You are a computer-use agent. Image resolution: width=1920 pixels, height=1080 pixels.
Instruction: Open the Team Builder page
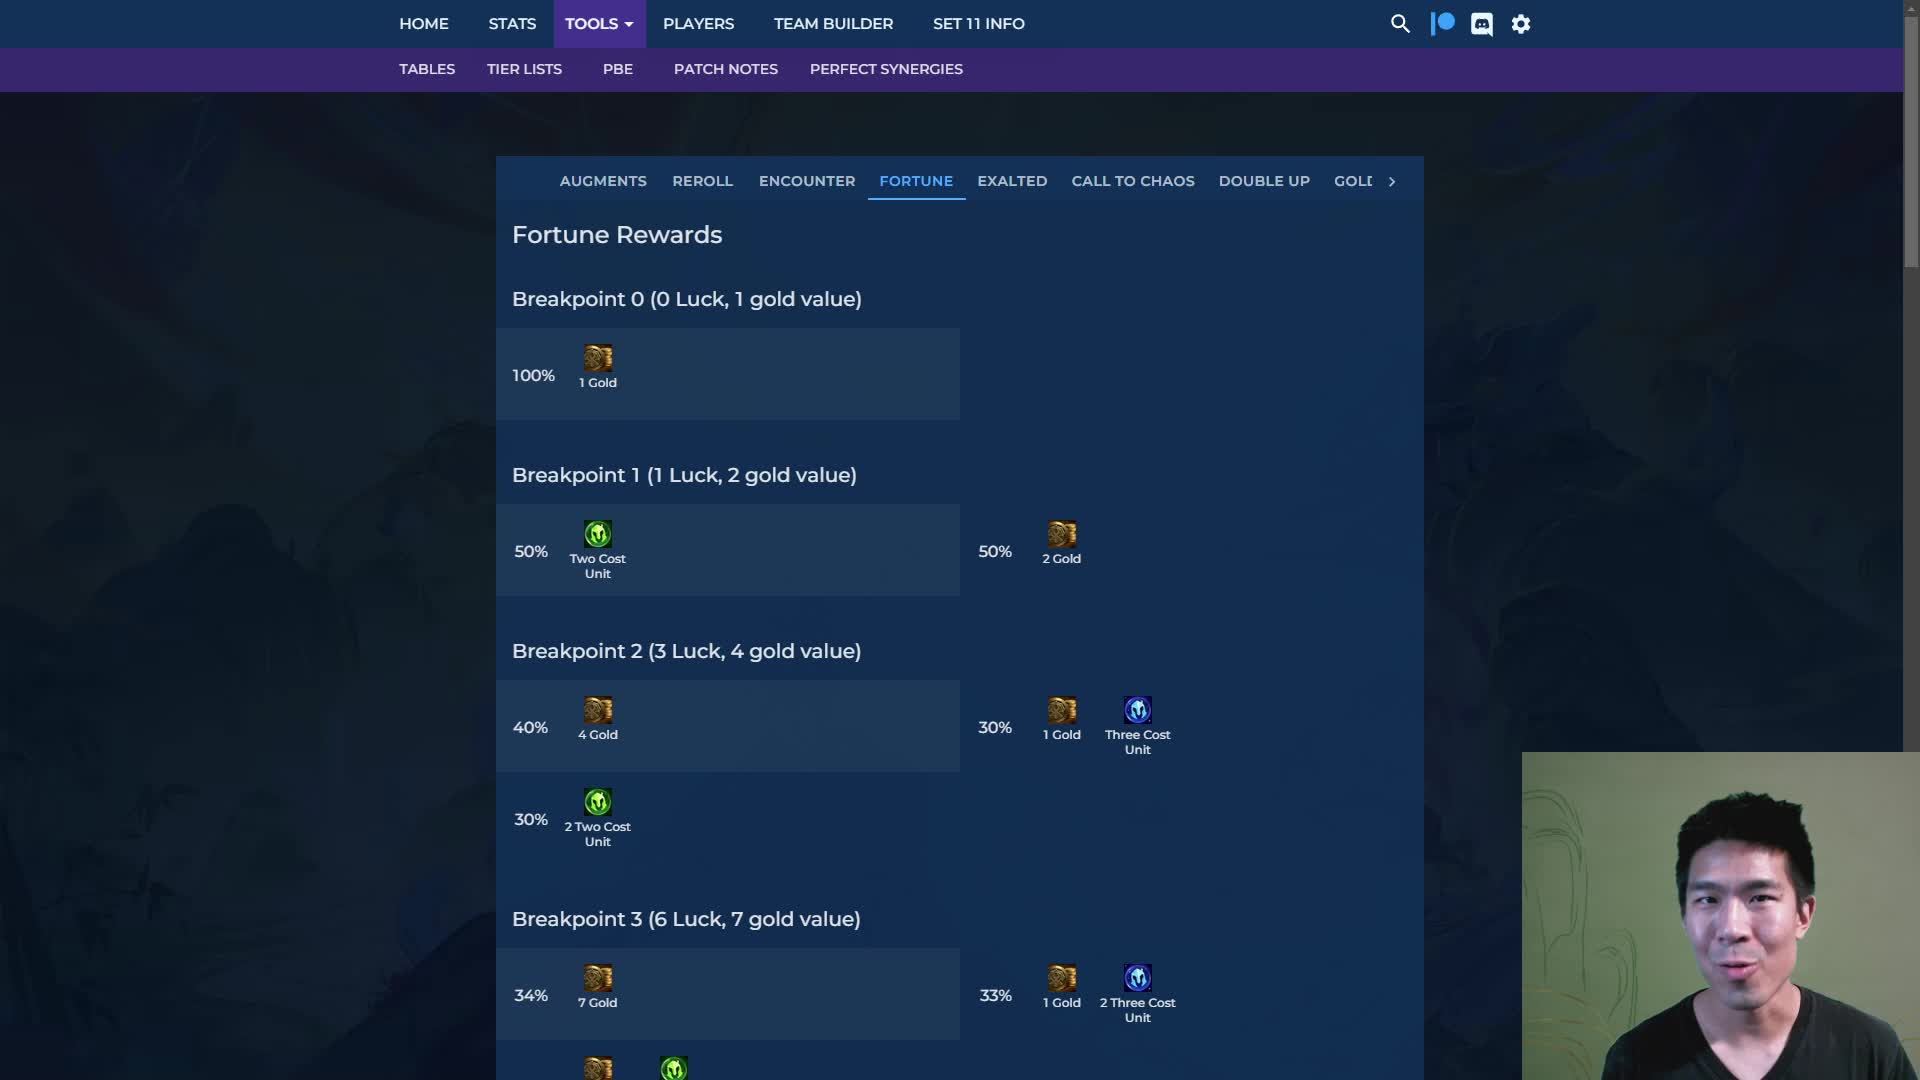tap(833, 24)
